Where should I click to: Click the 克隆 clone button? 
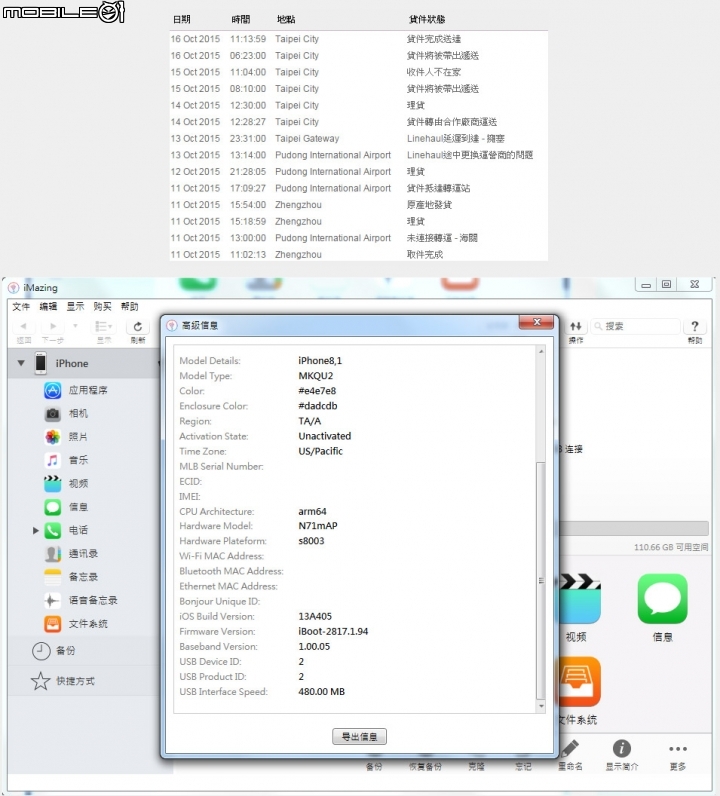pyautogui.click(x=476, y=767)
